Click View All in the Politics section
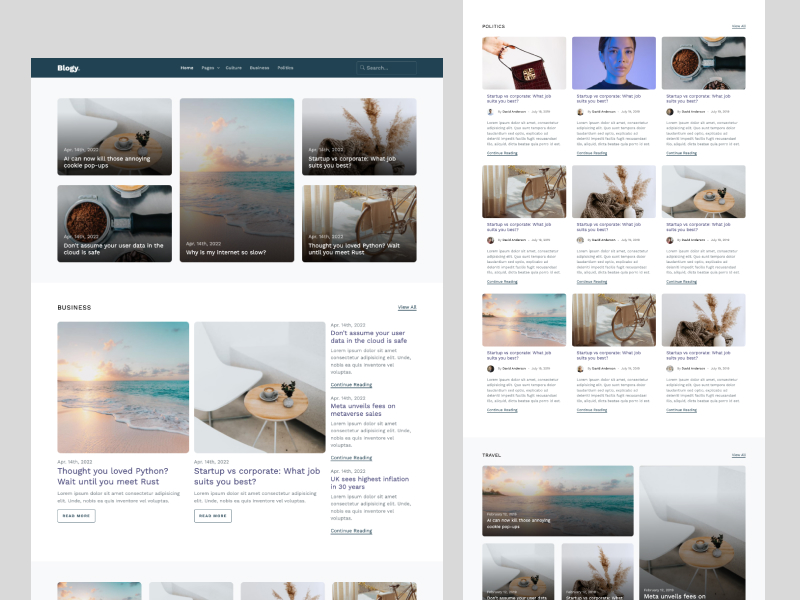The height and width of the screenshot is (600, 800). pyautogui.click(x=738, y=26)
